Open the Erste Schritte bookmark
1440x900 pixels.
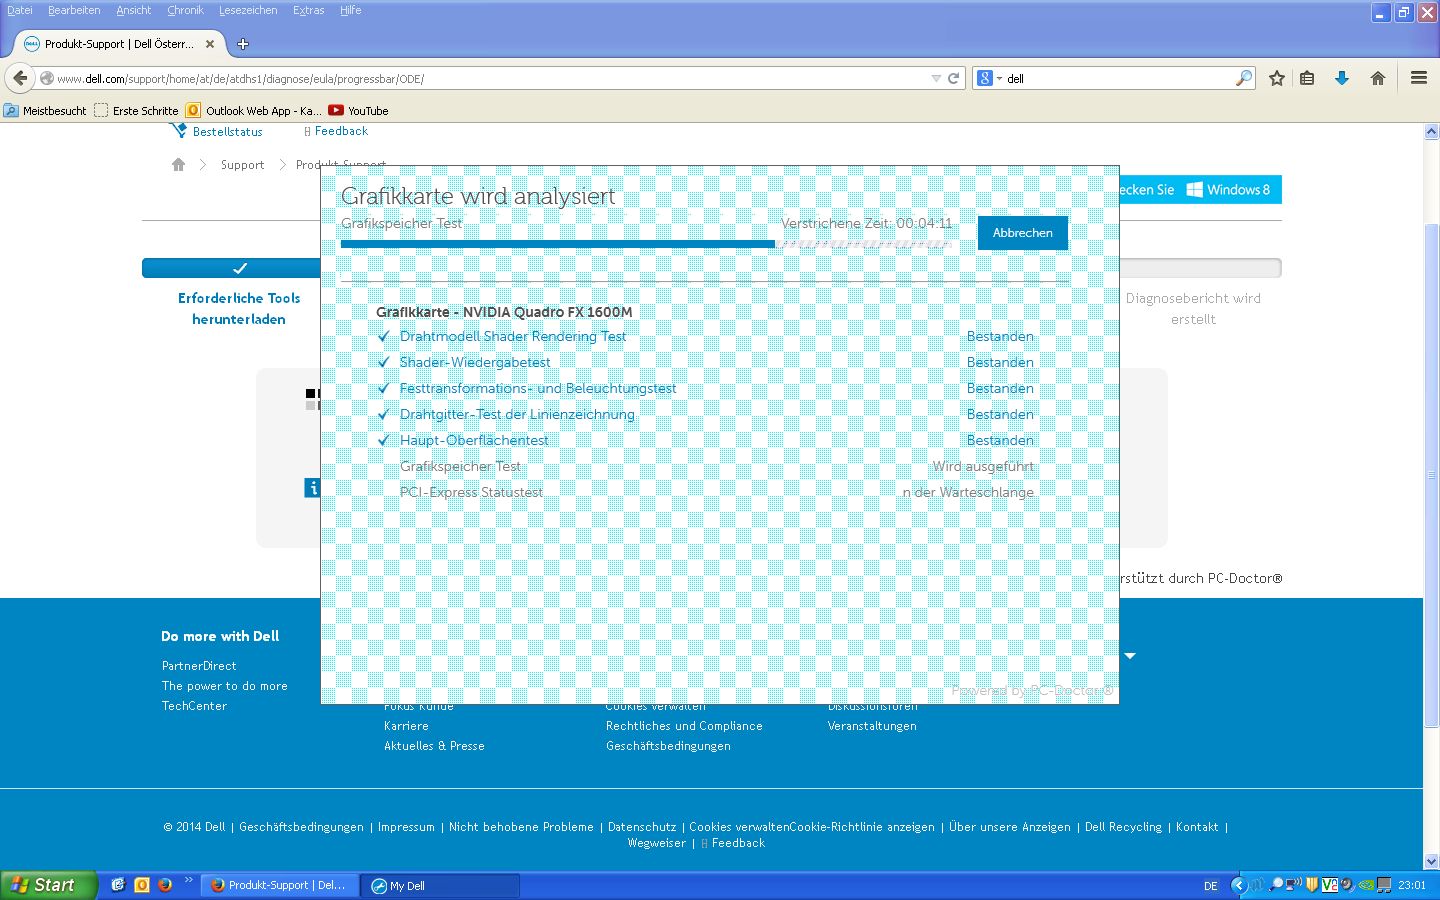coord(136,111)
